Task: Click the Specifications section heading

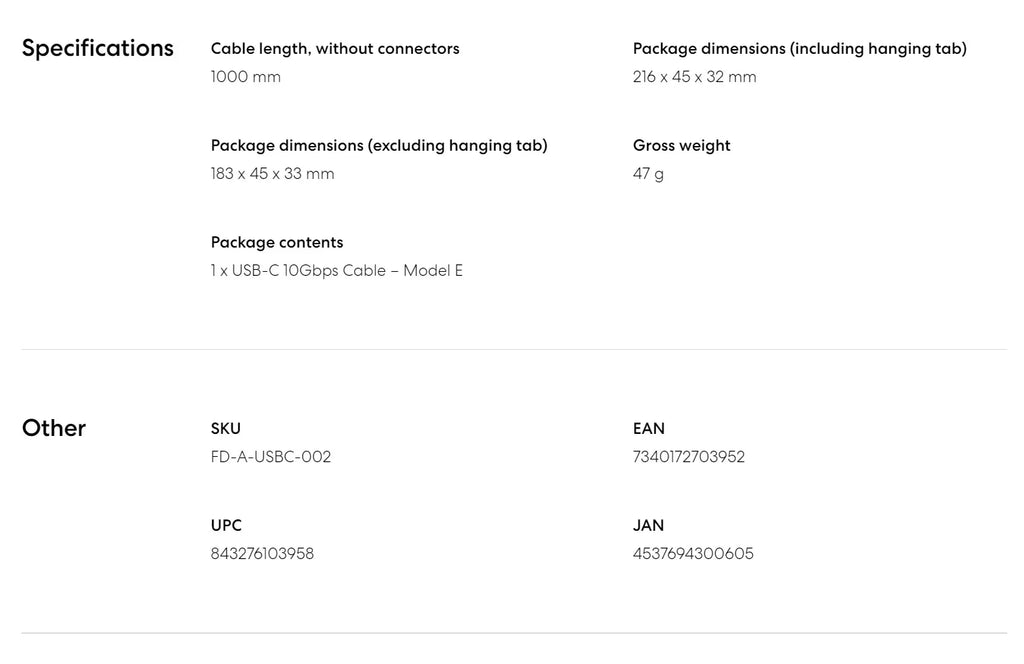Action: 97,48
